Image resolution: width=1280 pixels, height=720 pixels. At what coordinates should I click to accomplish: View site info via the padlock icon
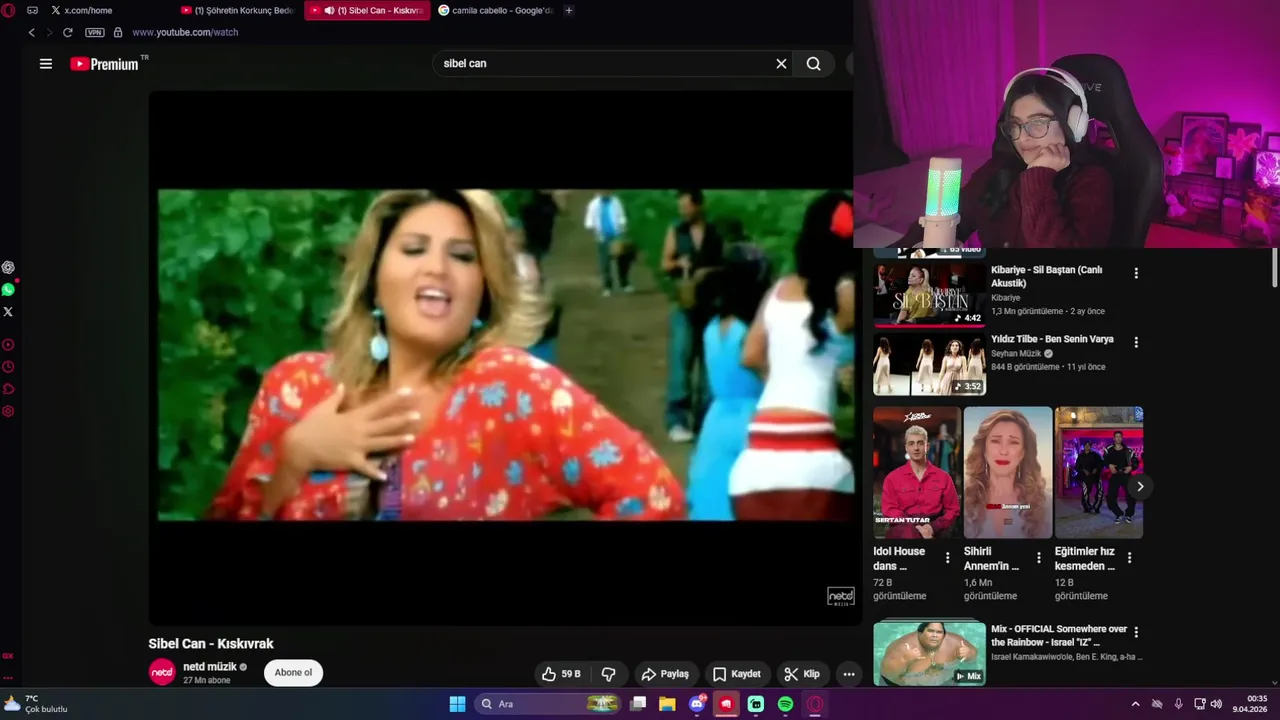pos(119,32)
